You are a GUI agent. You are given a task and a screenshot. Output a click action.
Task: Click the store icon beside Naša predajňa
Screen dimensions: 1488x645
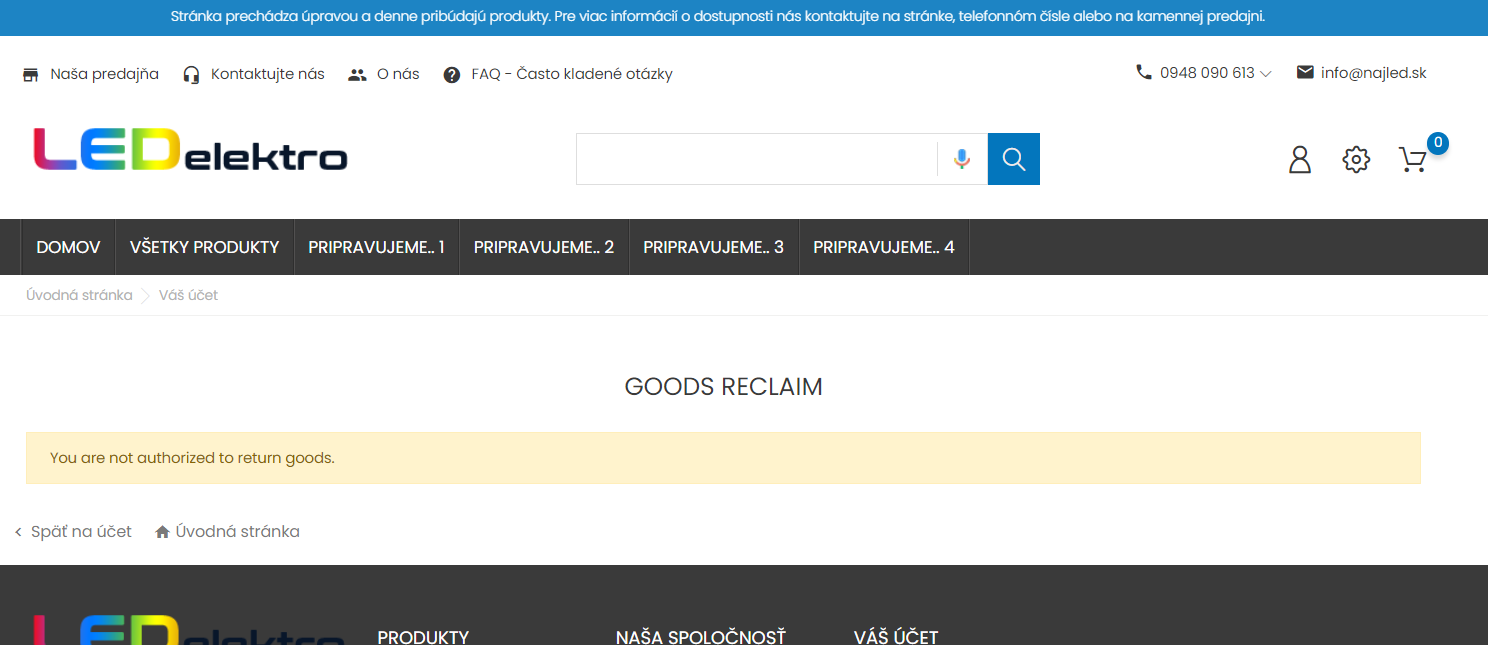point(31,74)
